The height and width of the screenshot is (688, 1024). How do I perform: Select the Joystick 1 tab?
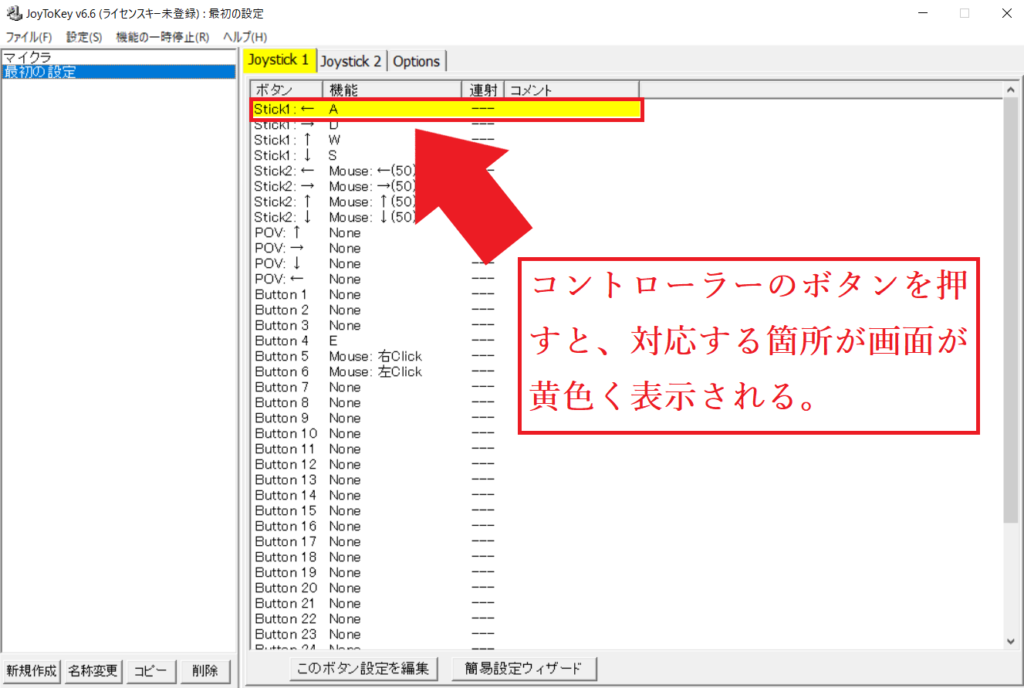[278, 61]
